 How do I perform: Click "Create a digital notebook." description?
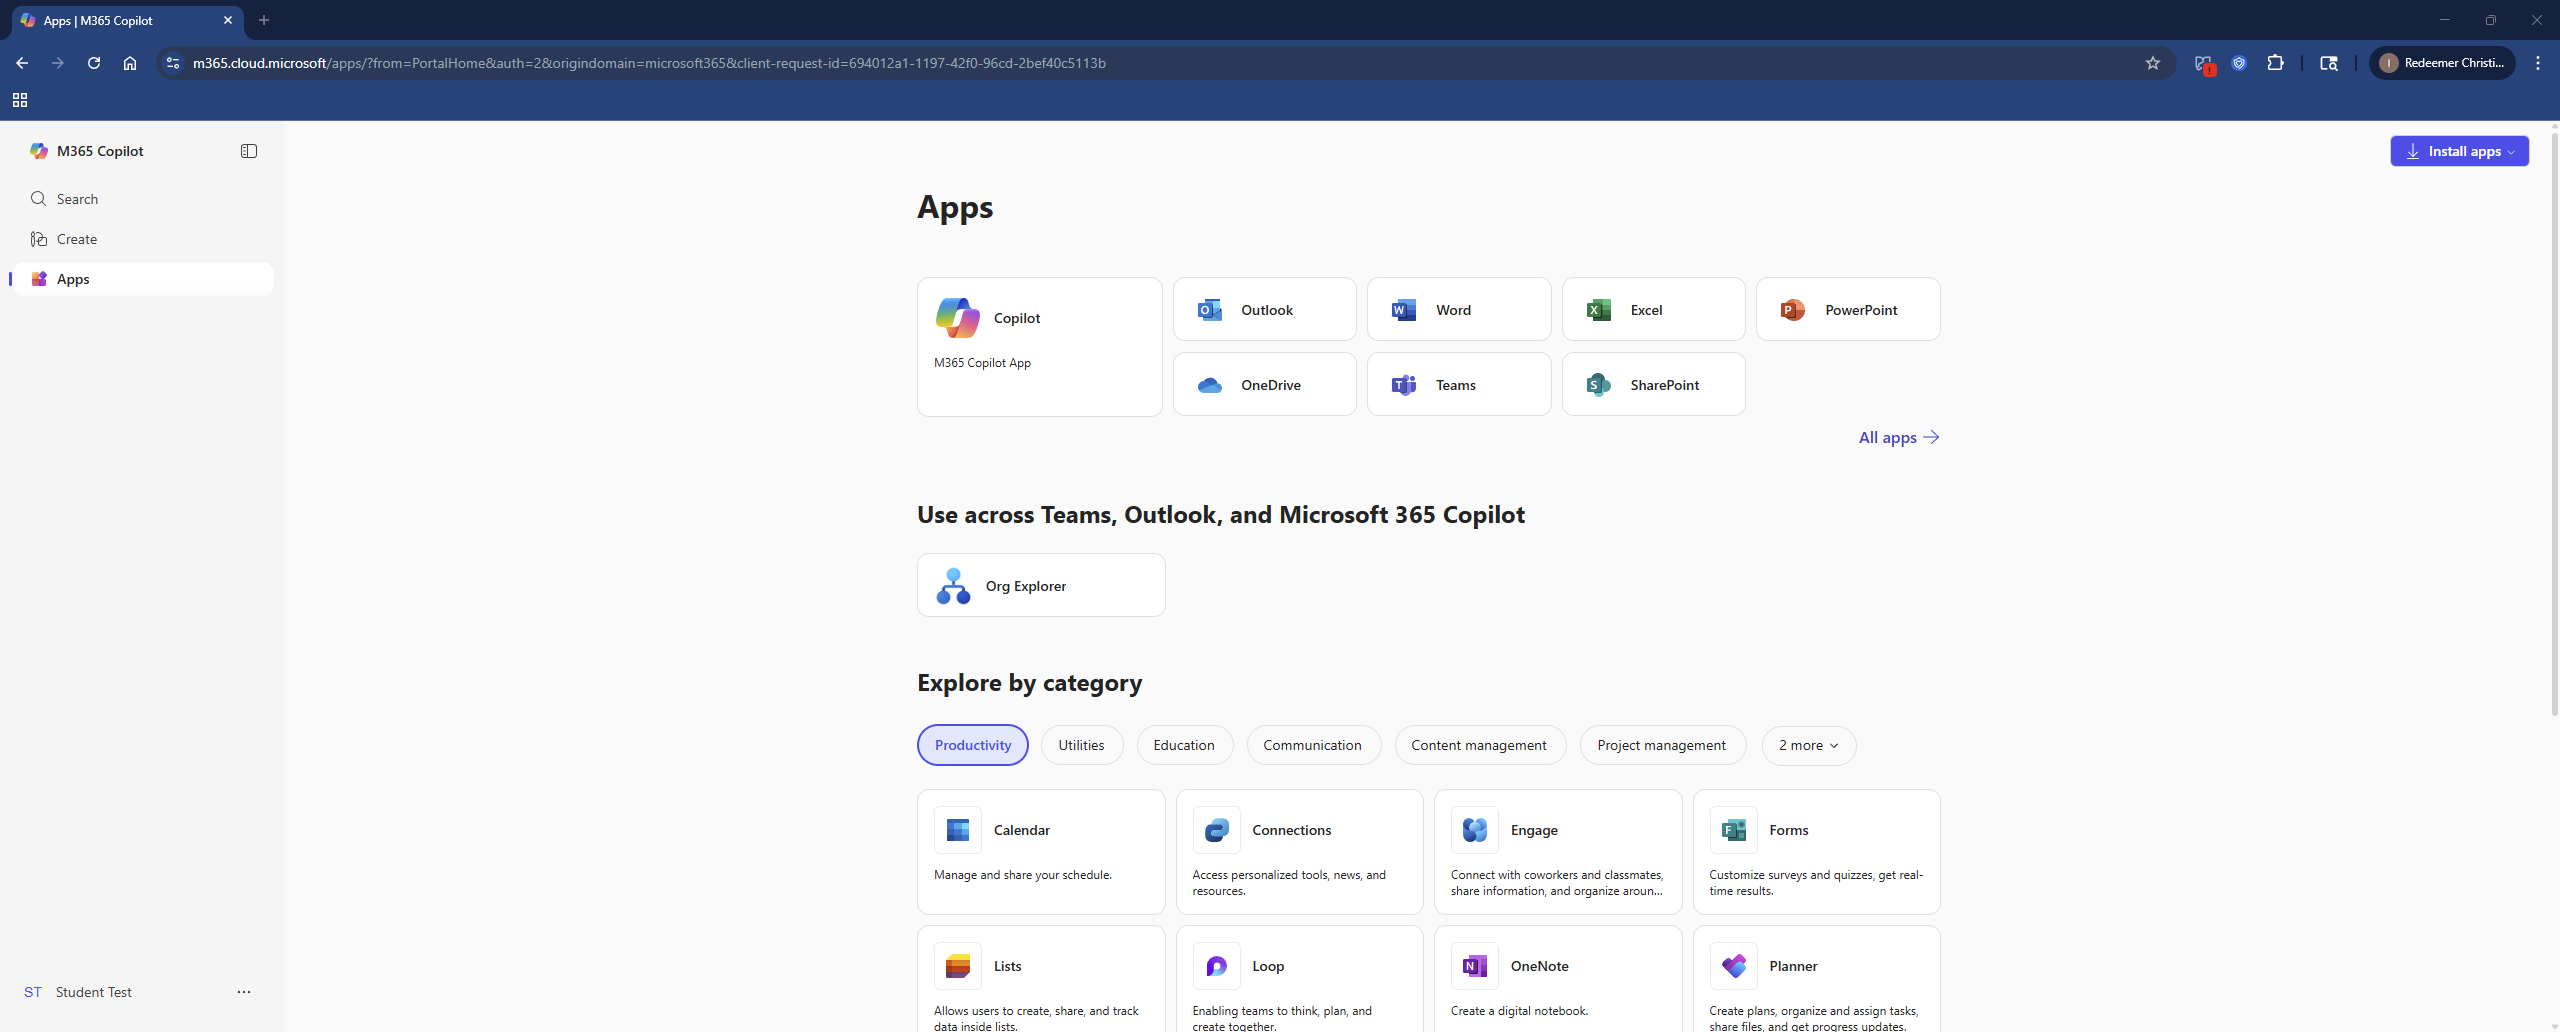(x=1519, y=1011)
